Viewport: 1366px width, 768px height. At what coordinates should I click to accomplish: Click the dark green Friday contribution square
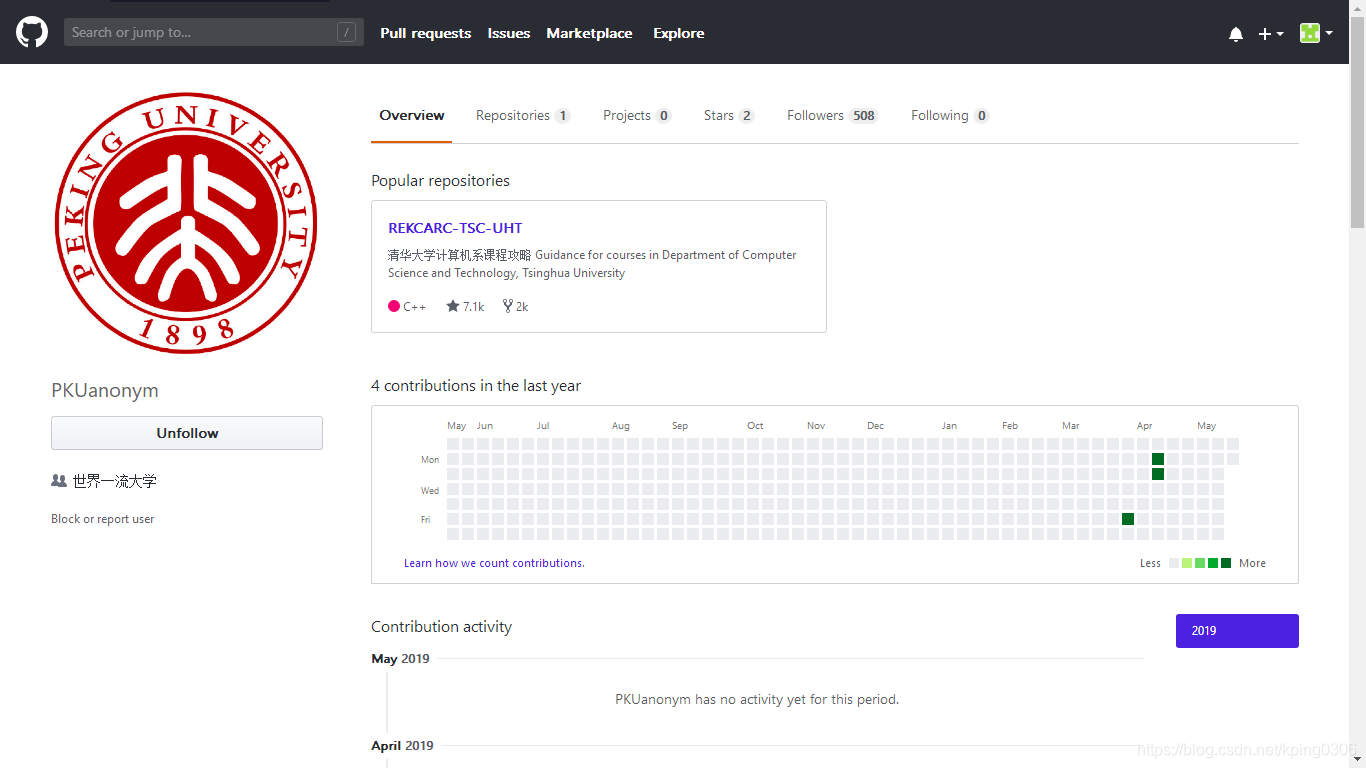click(1128, 519)
